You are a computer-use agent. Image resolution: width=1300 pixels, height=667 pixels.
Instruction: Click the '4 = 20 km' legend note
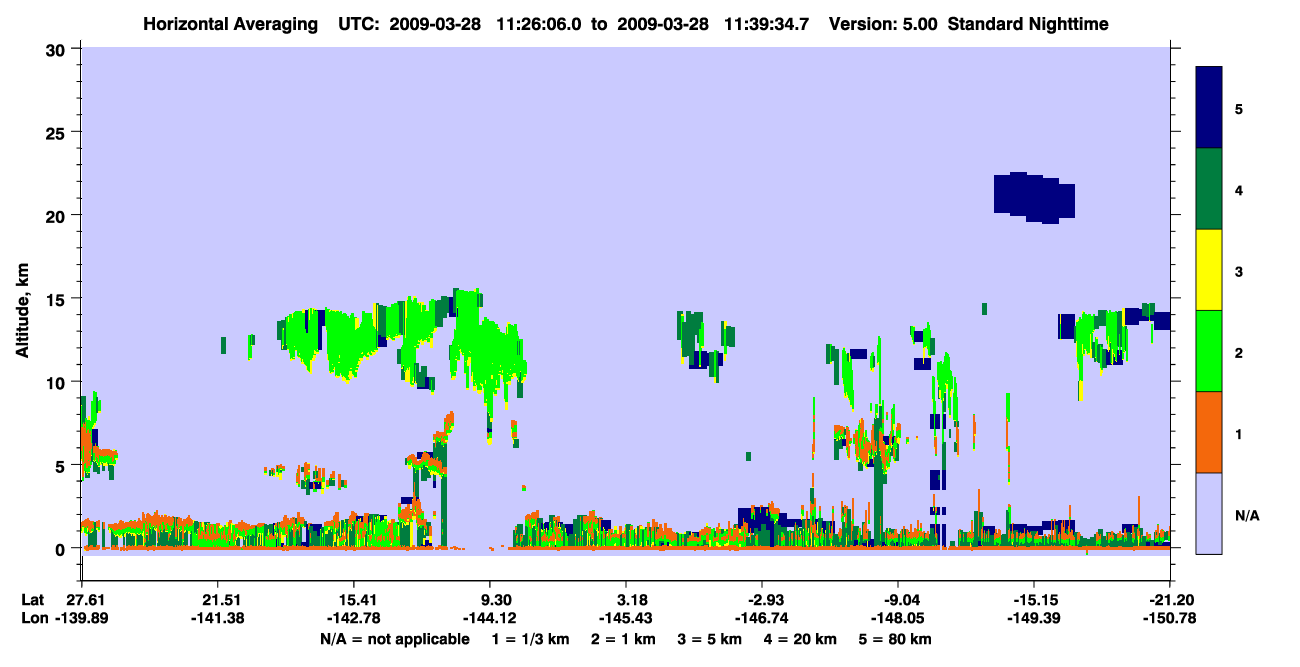coord(802,639)
